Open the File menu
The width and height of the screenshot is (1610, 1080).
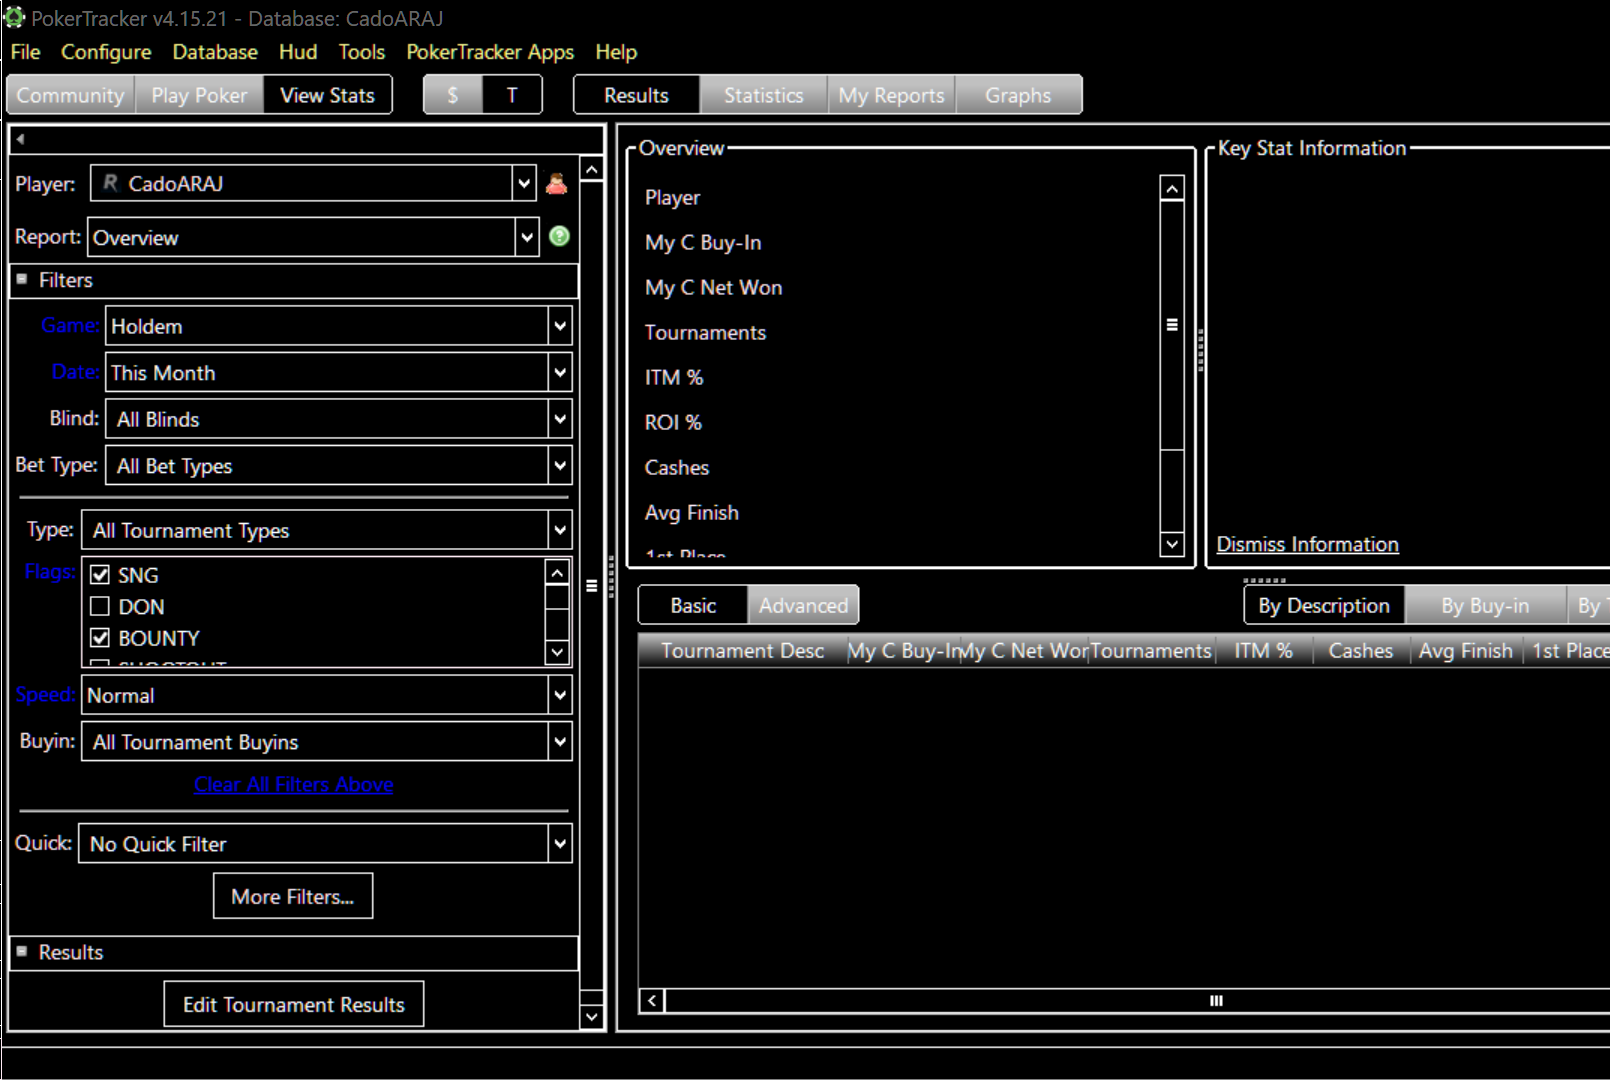click(x=26, y=52)
